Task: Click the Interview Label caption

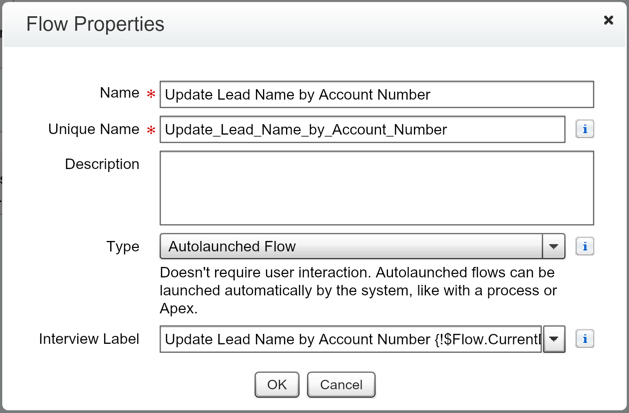Action: click(x=89, y=339)
